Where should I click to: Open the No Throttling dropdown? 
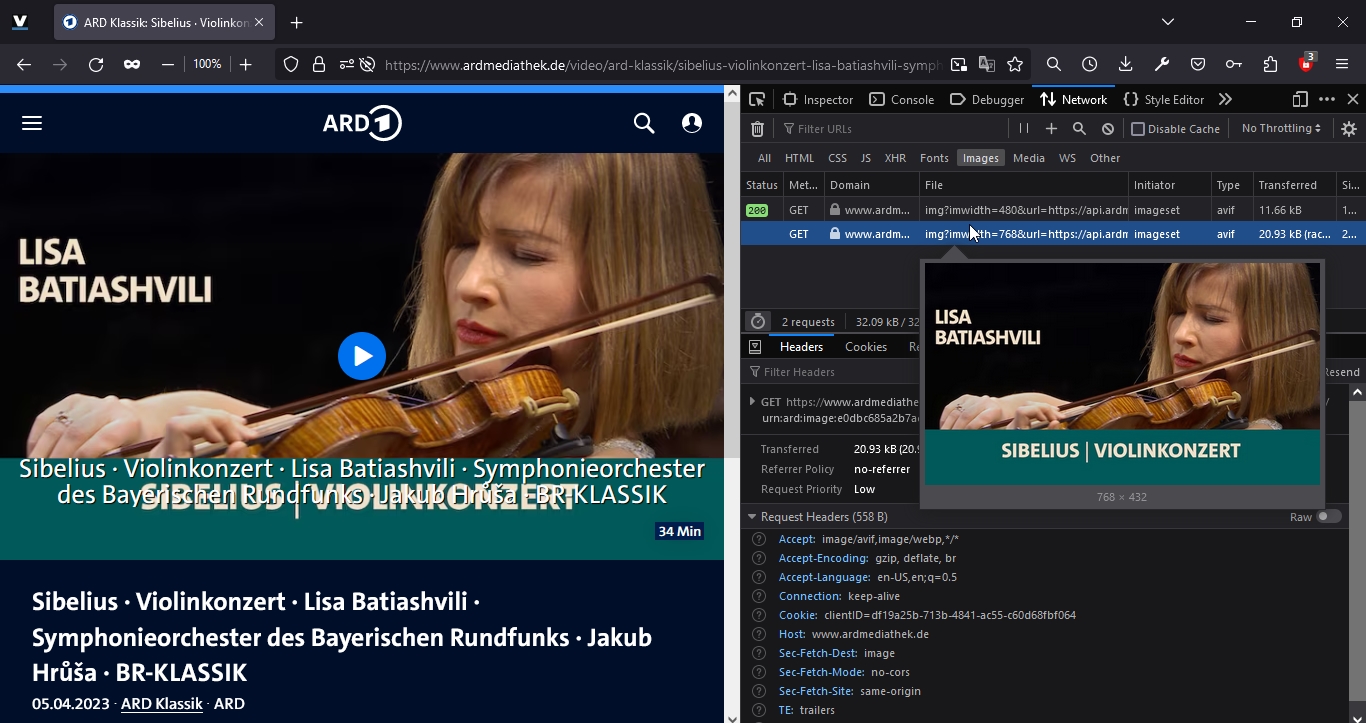tap(1280, 128)
